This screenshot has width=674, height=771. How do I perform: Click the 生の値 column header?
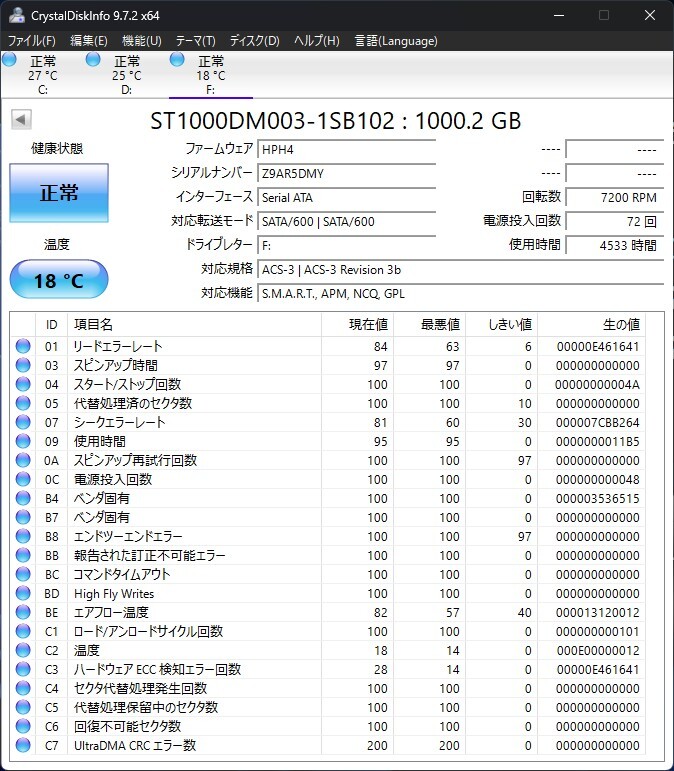591,325
